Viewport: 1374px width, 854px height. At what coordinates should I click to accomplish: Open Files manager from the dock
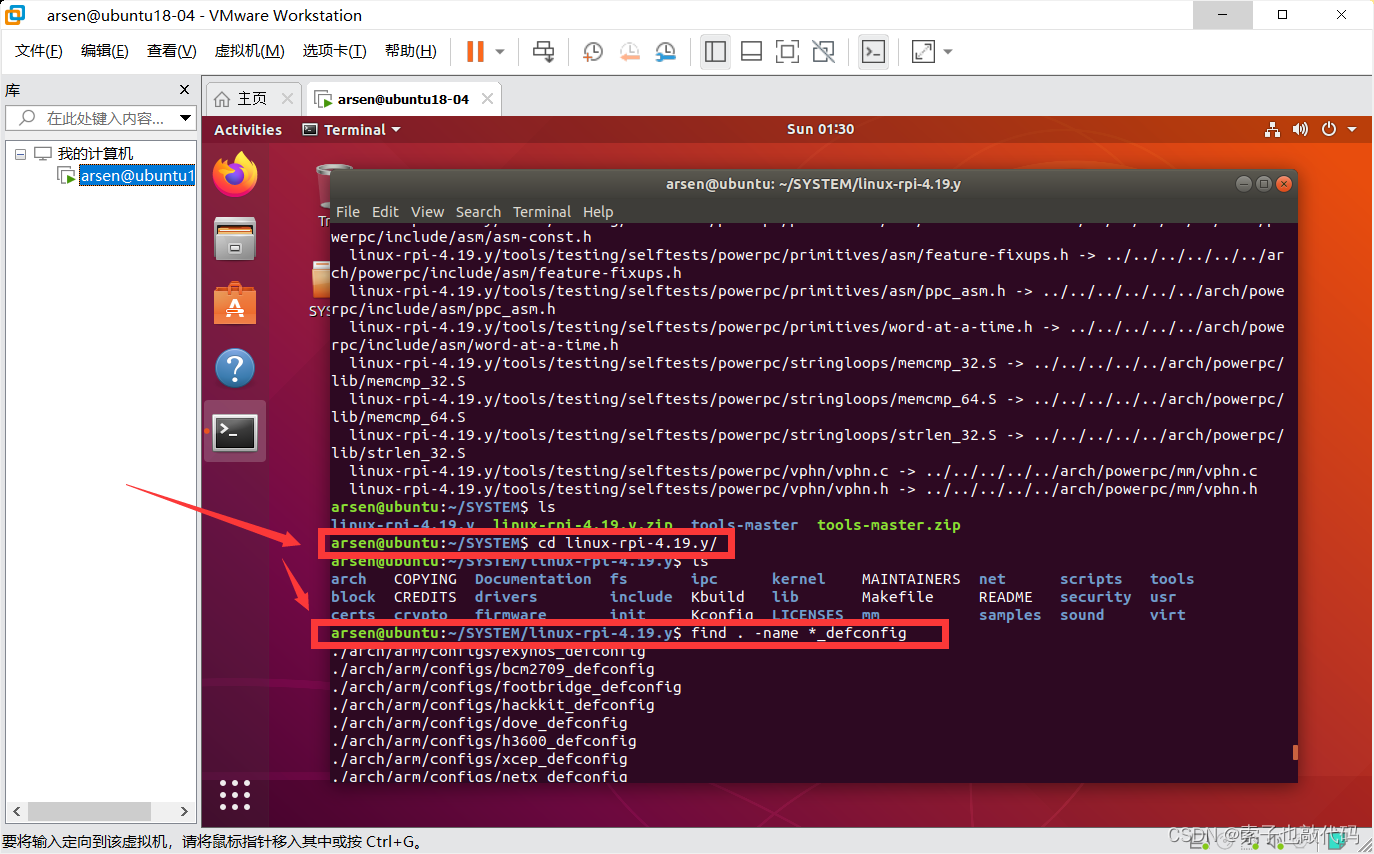pos(235,240)
